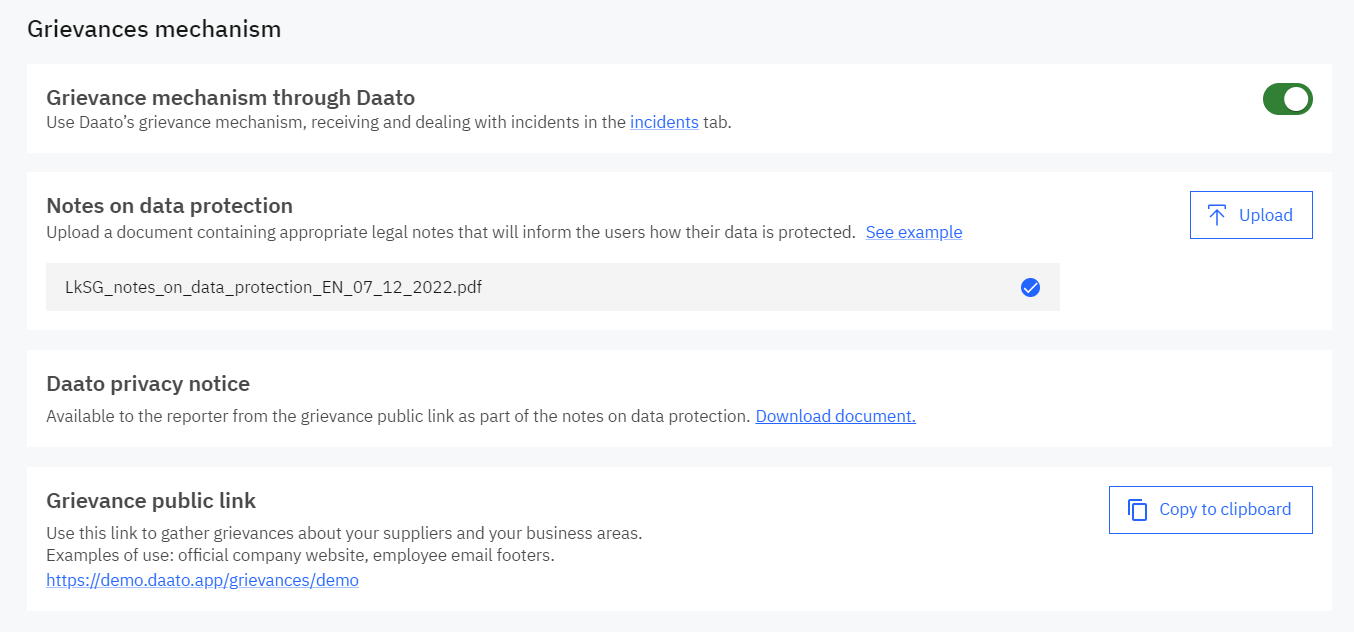Open the See example link

pos(914,232)
